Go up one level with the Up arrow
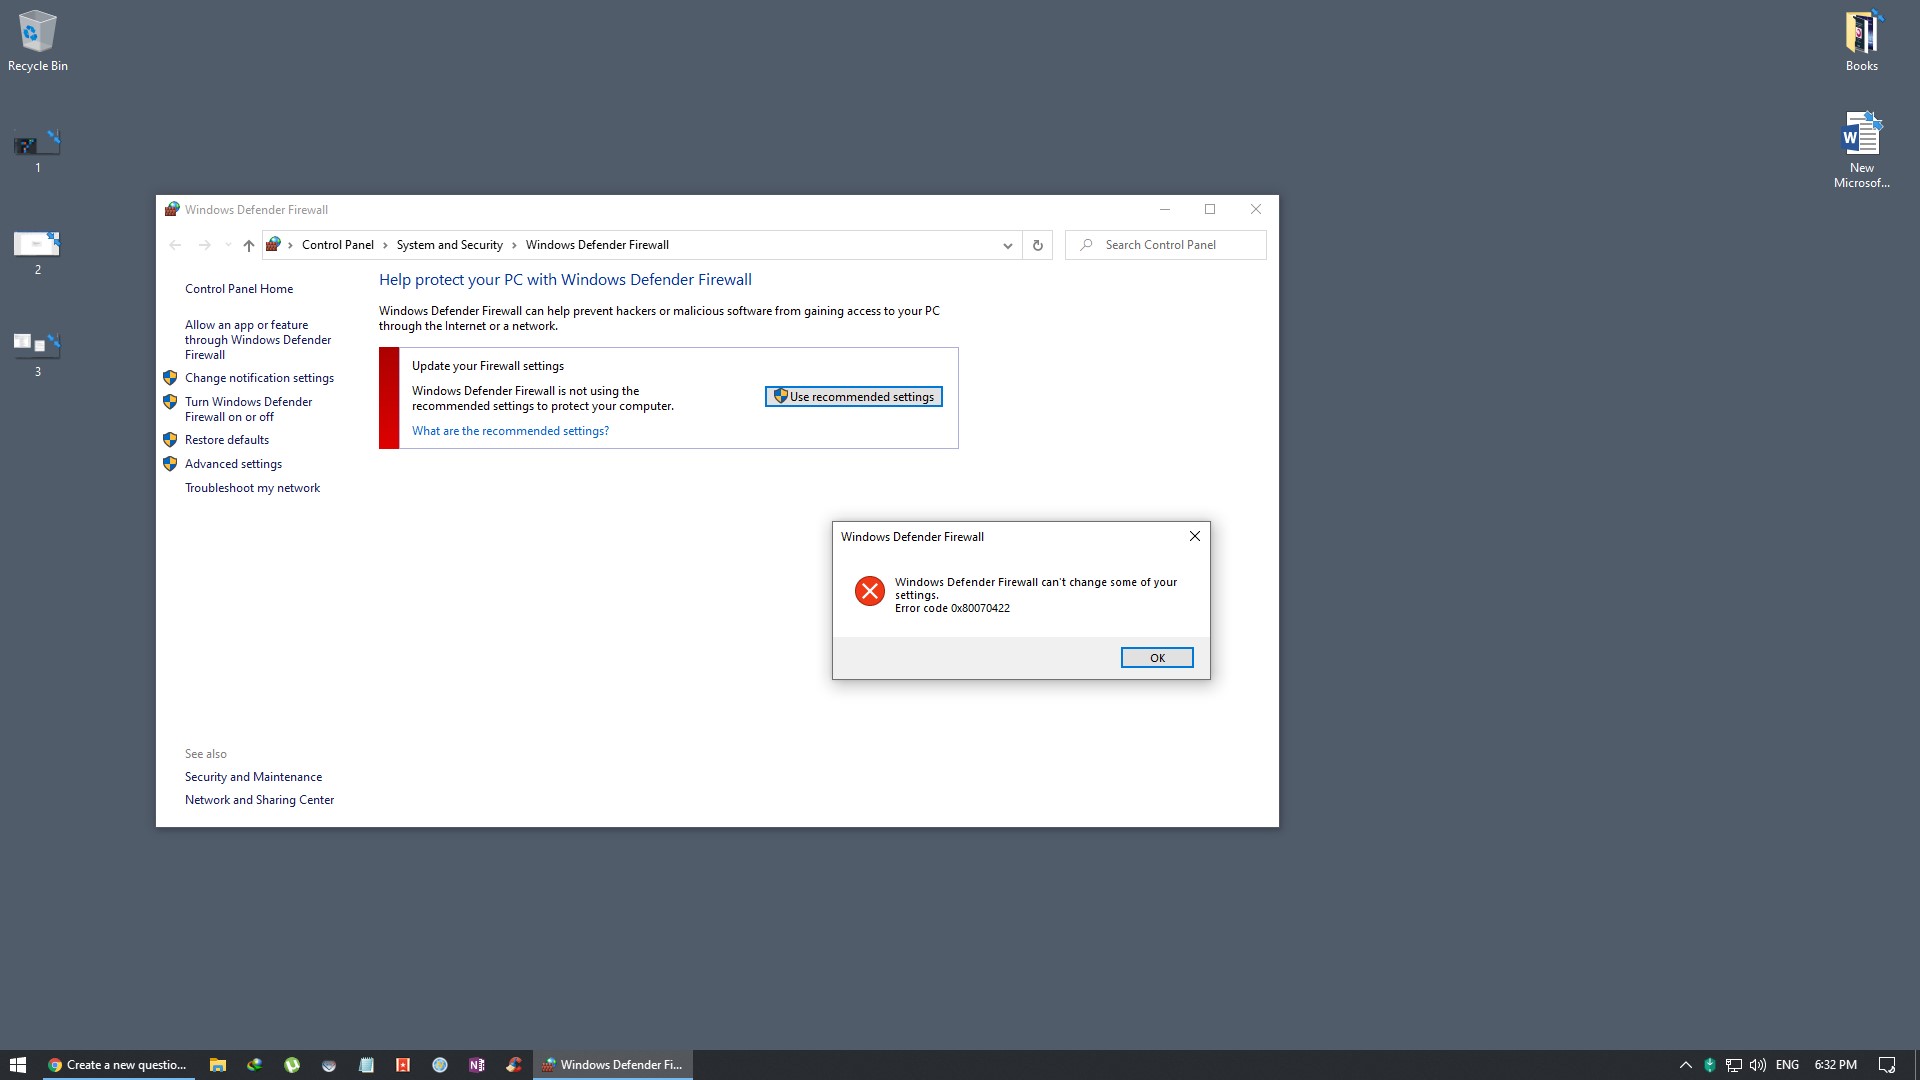The image size is (1920, 1080). [249, 245]
